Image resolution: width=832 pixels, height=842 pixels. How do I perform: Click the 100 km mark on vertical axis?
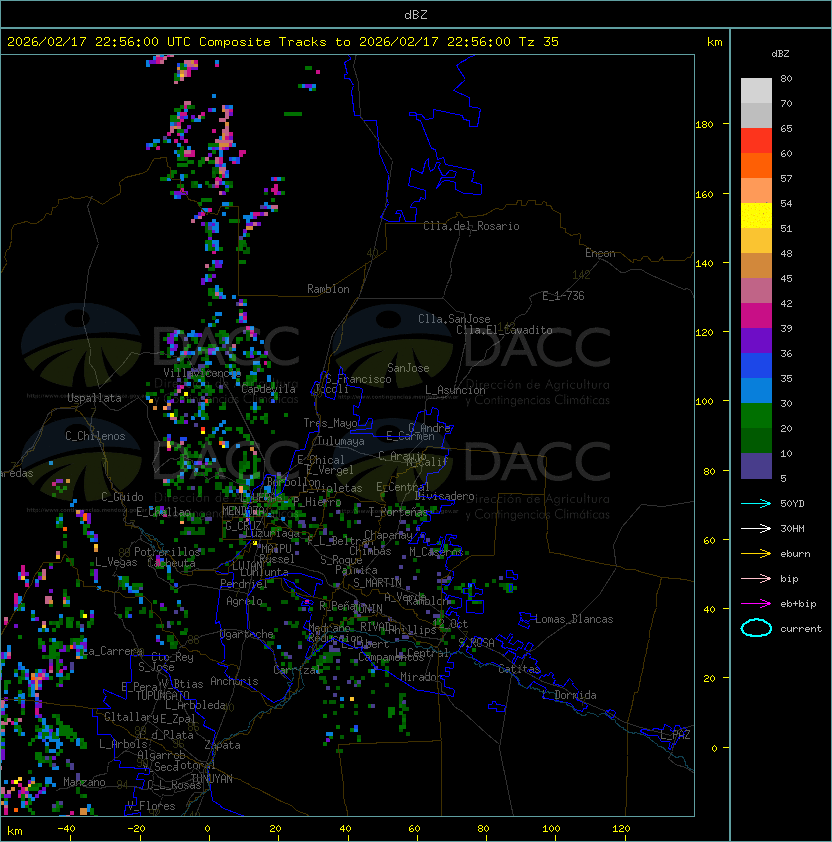tap(704, 401)
